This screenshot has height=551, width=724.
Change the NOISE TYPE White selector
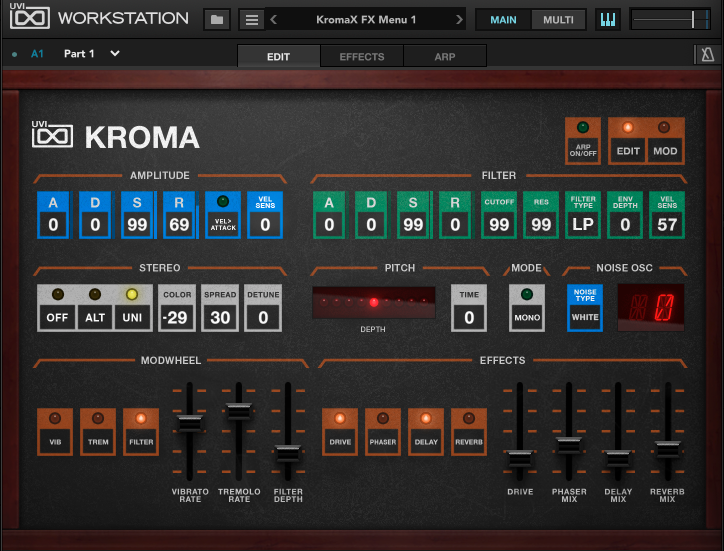[585, 308]
